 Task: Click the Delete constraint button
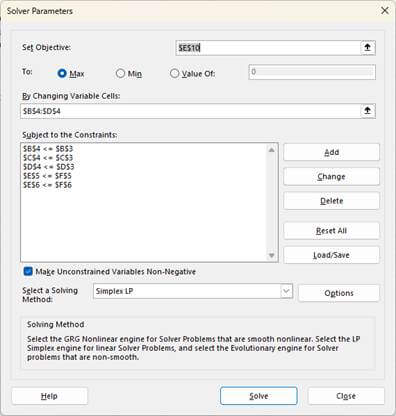point(331,201)
